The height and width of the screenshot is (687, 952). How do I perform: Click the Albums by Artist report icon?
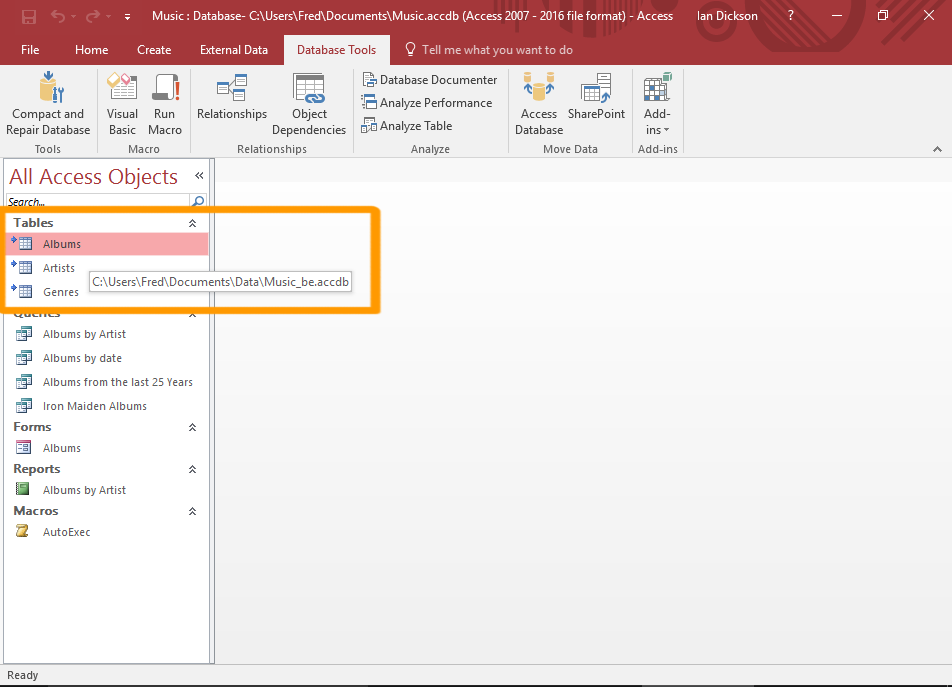tap(22, 489)
